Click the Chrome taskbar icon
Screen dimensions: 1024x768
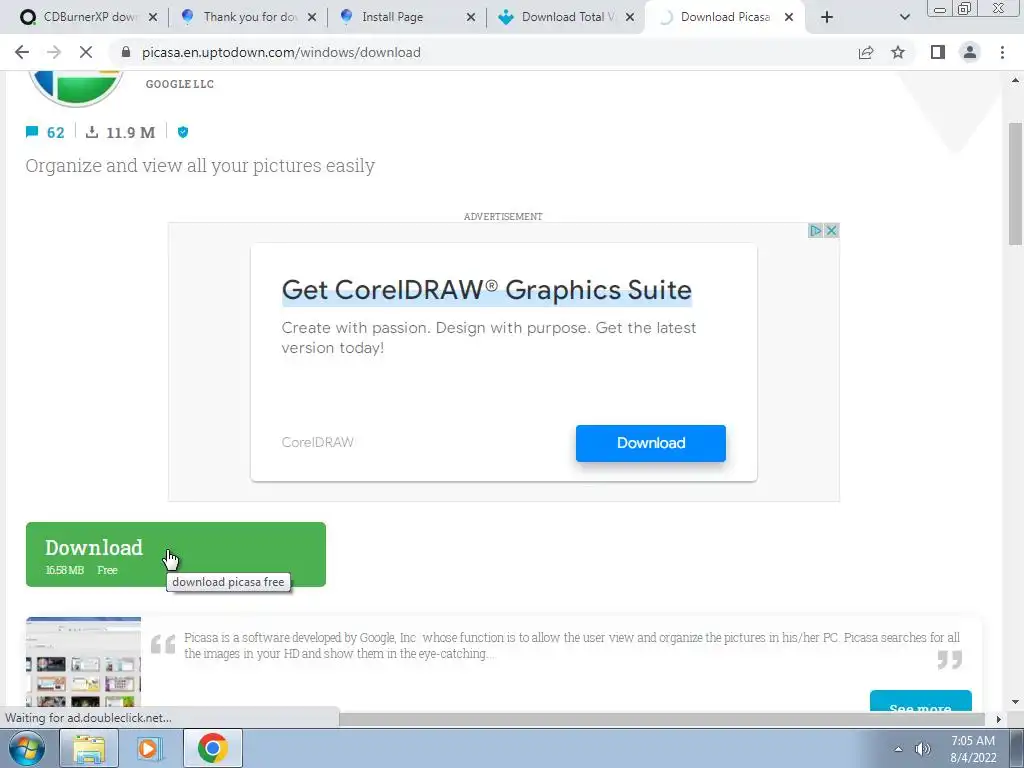(213, 748)
